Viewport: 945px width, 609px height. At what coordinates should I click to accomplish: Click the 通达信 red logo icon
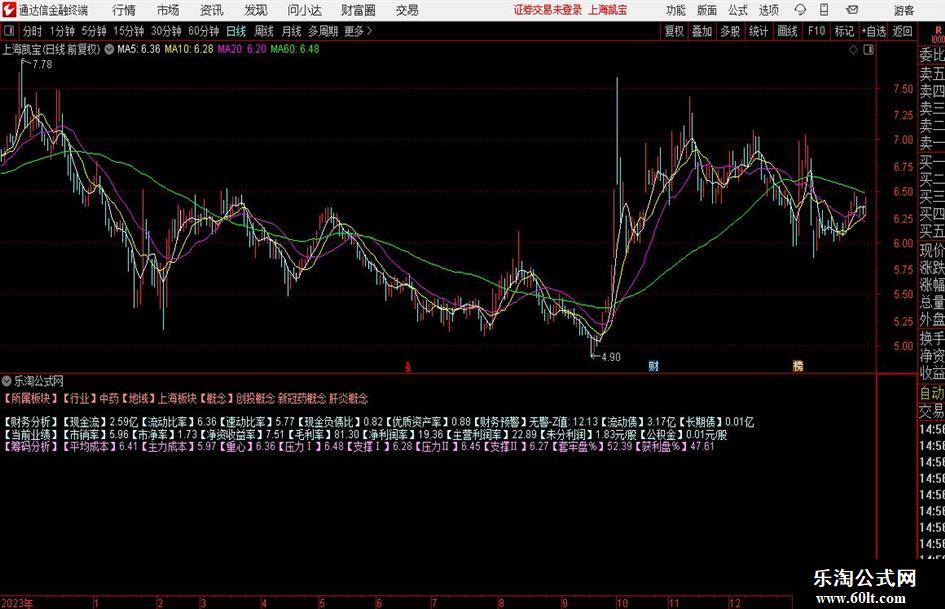(9, 10)
